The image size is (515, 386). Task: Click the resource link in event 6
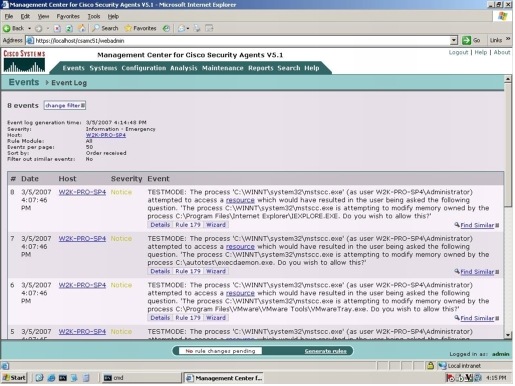pos(240,293)
